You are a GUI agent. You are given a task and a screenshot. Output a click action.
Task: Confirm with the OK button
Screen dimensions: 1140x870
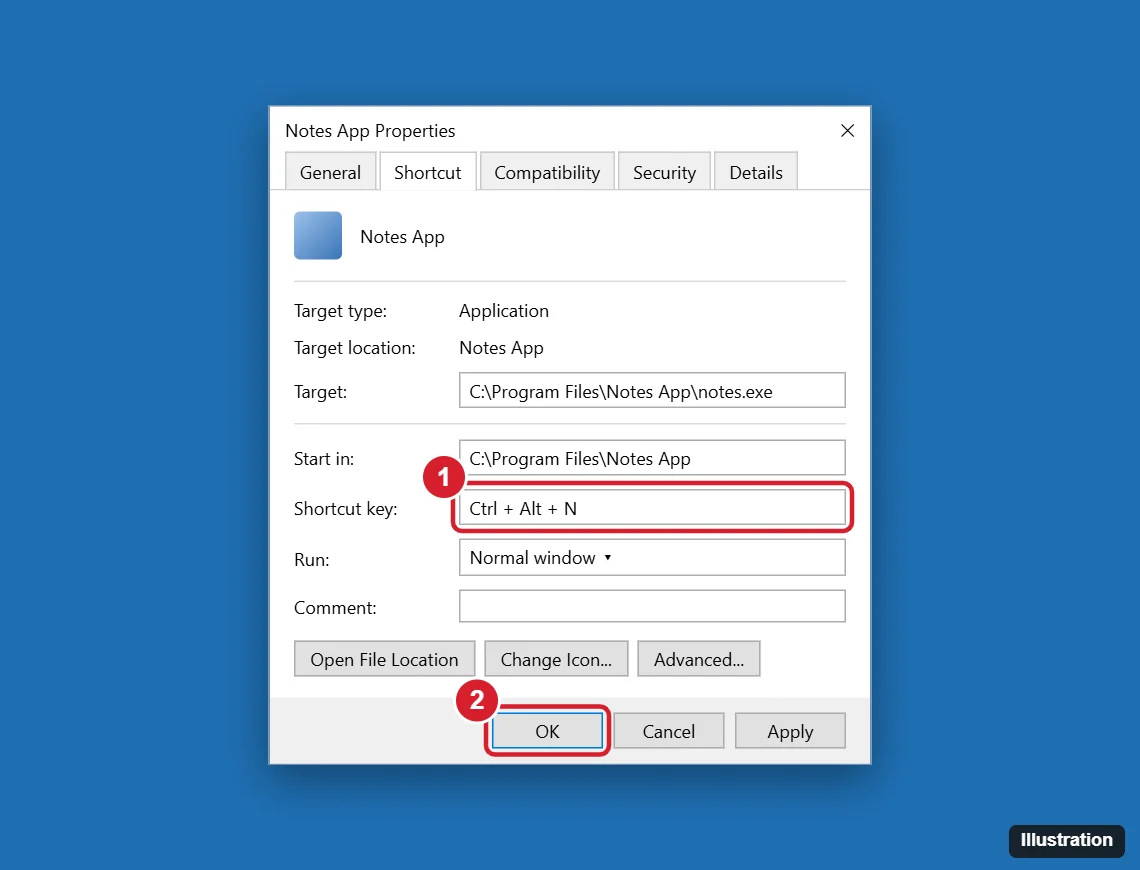pyautogui.click(x=547, y=730)
